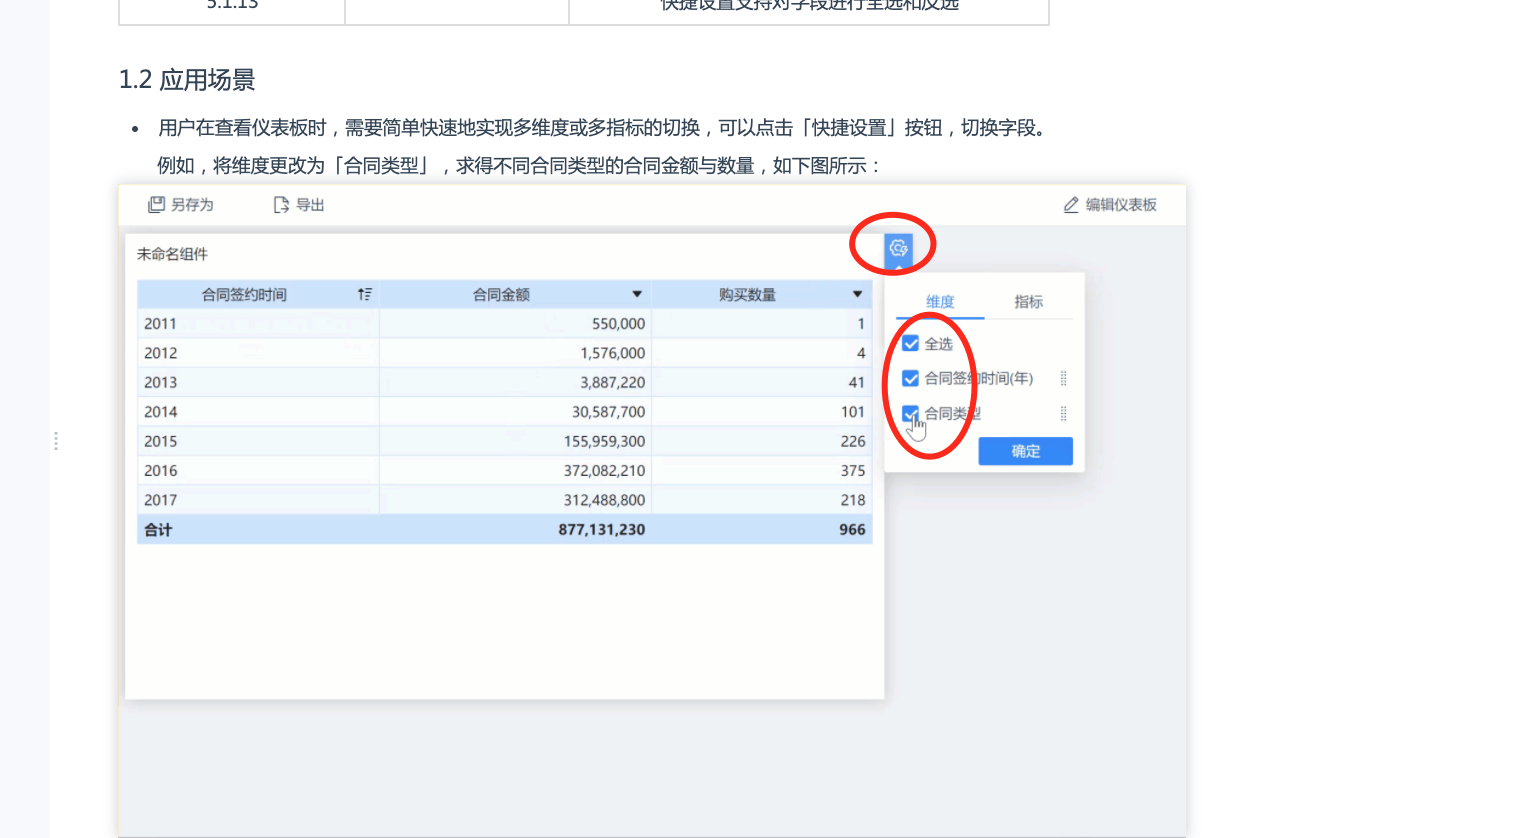The image size is (1536, 838).
Task: Open 购买数量 column dropdown arrow
Action: pyautogui.click(x=857, y=294)
